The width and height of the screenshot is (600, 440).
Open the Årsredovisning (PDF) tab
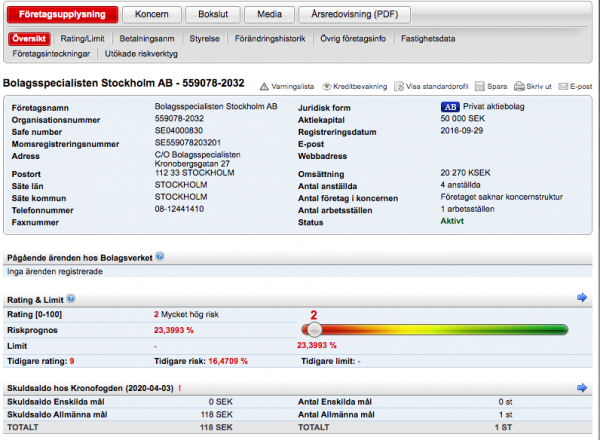tap(354, 15)
